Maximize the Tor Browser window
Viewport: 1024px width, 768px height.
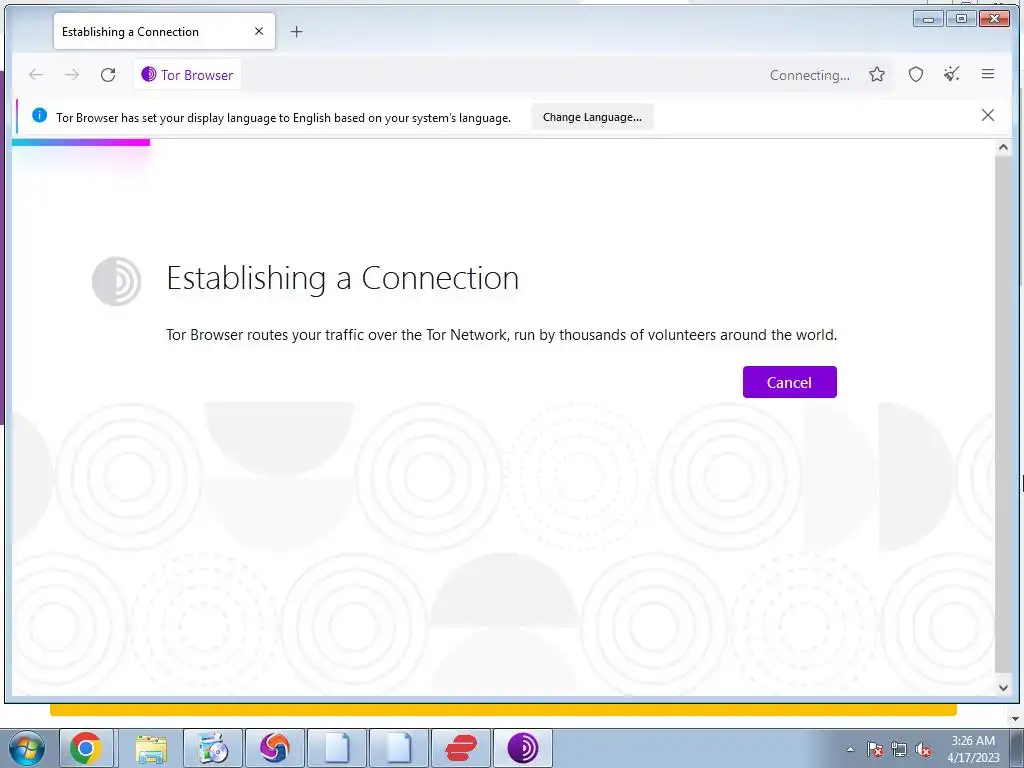coord(961,19)
